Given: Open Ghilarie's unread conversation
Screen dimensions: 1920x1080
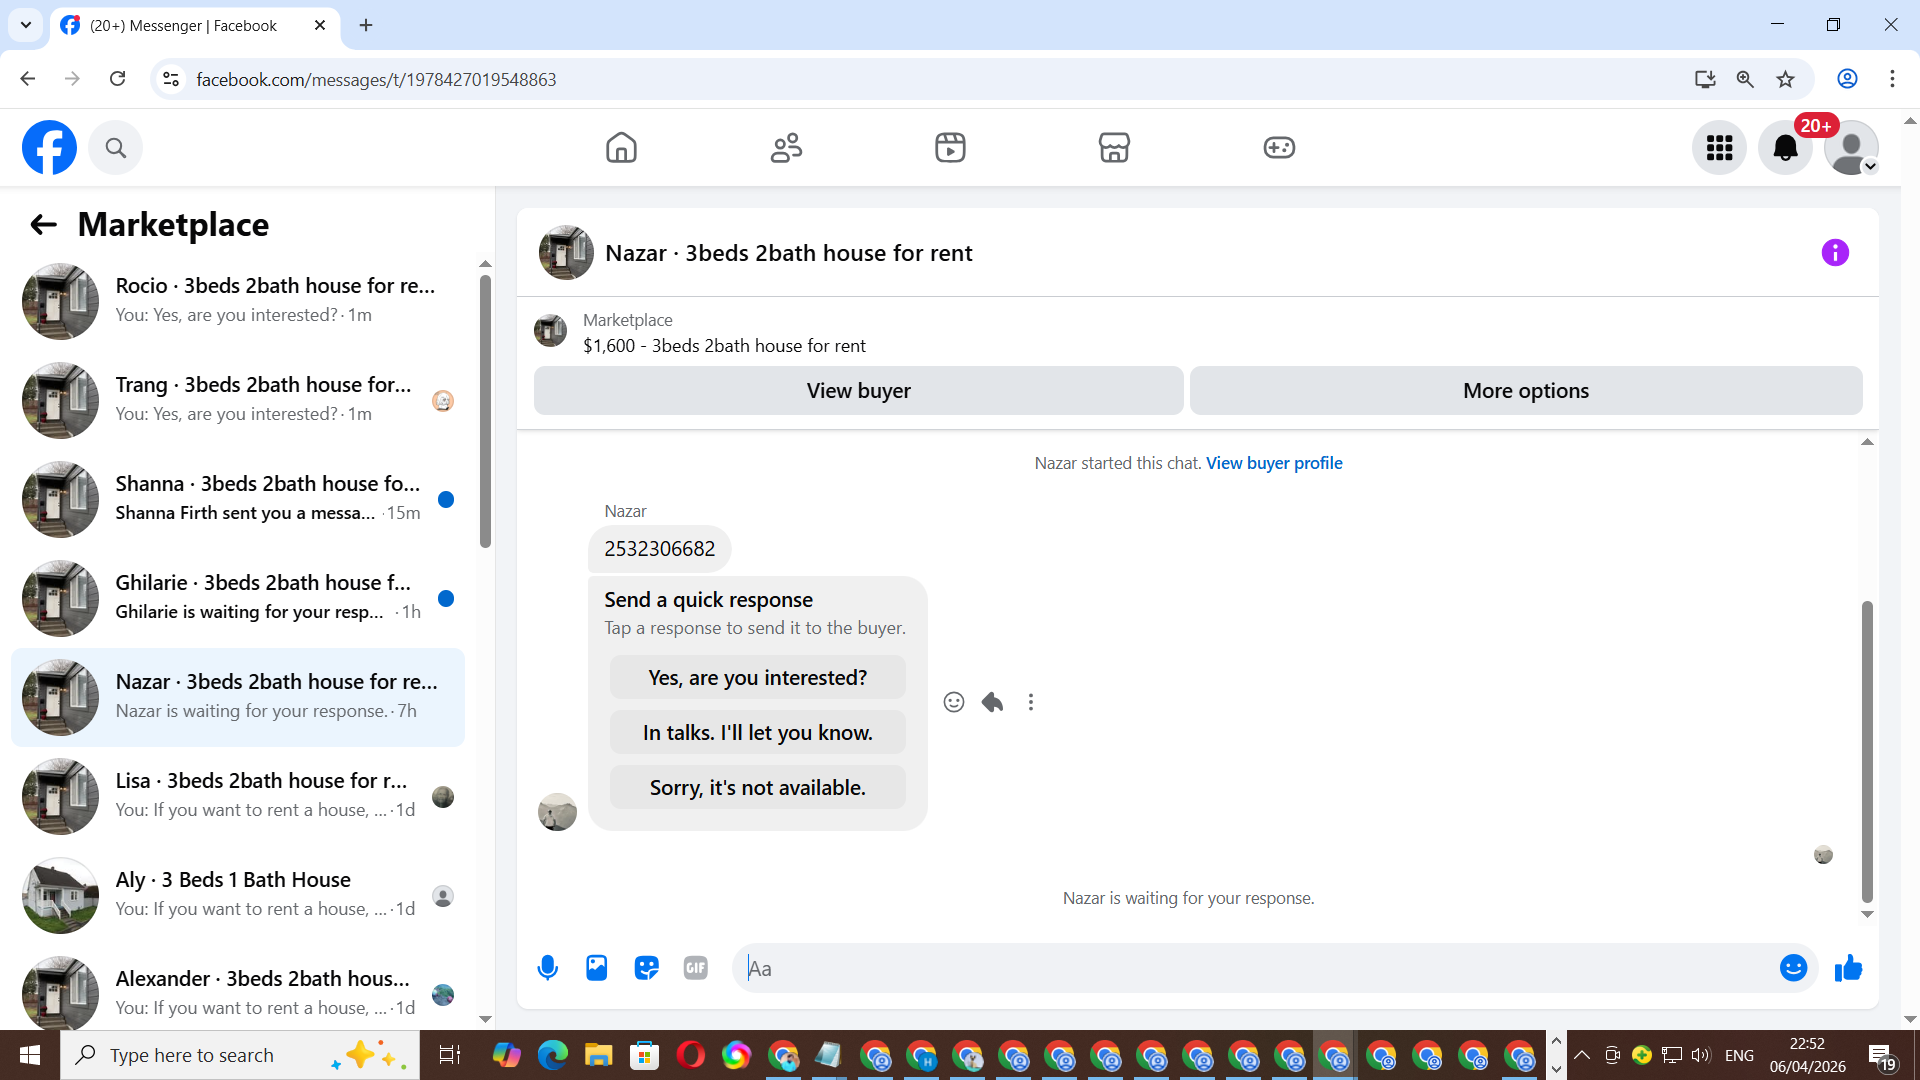Looking at the screenshot, I should point(238,598).
